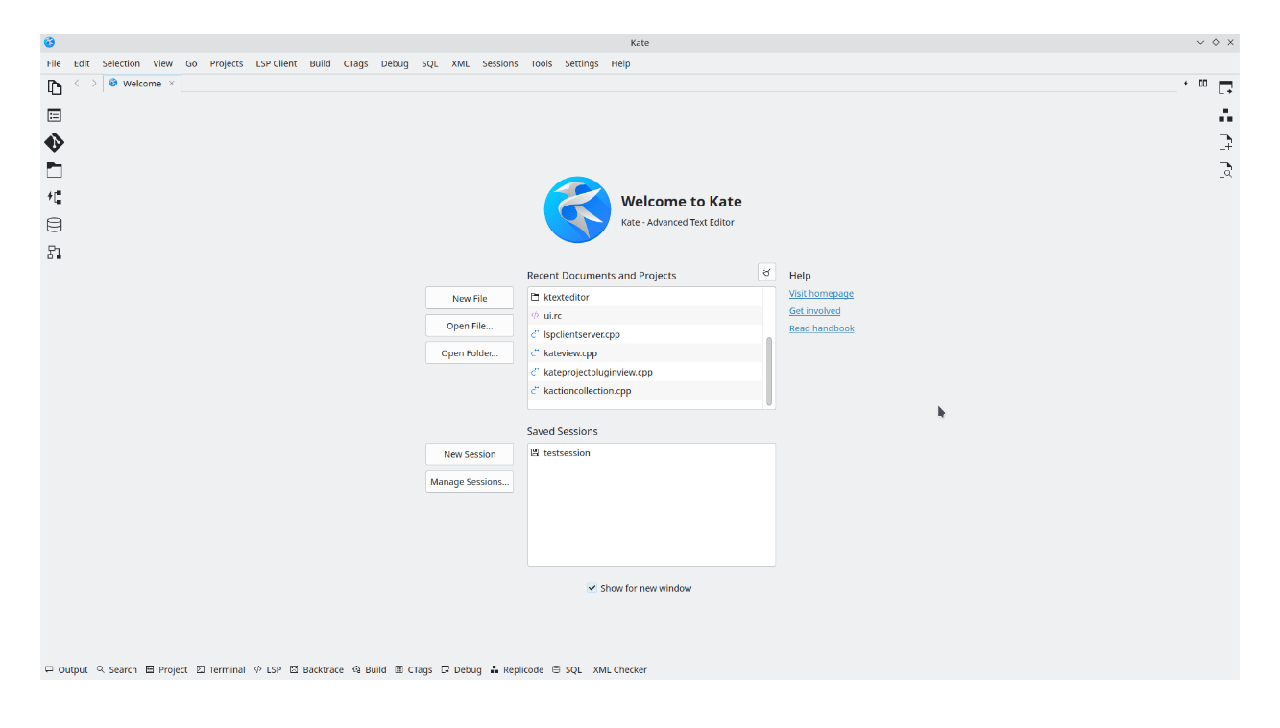
Task: Open the SQL database sidebar icon
Action: (54, 225)
